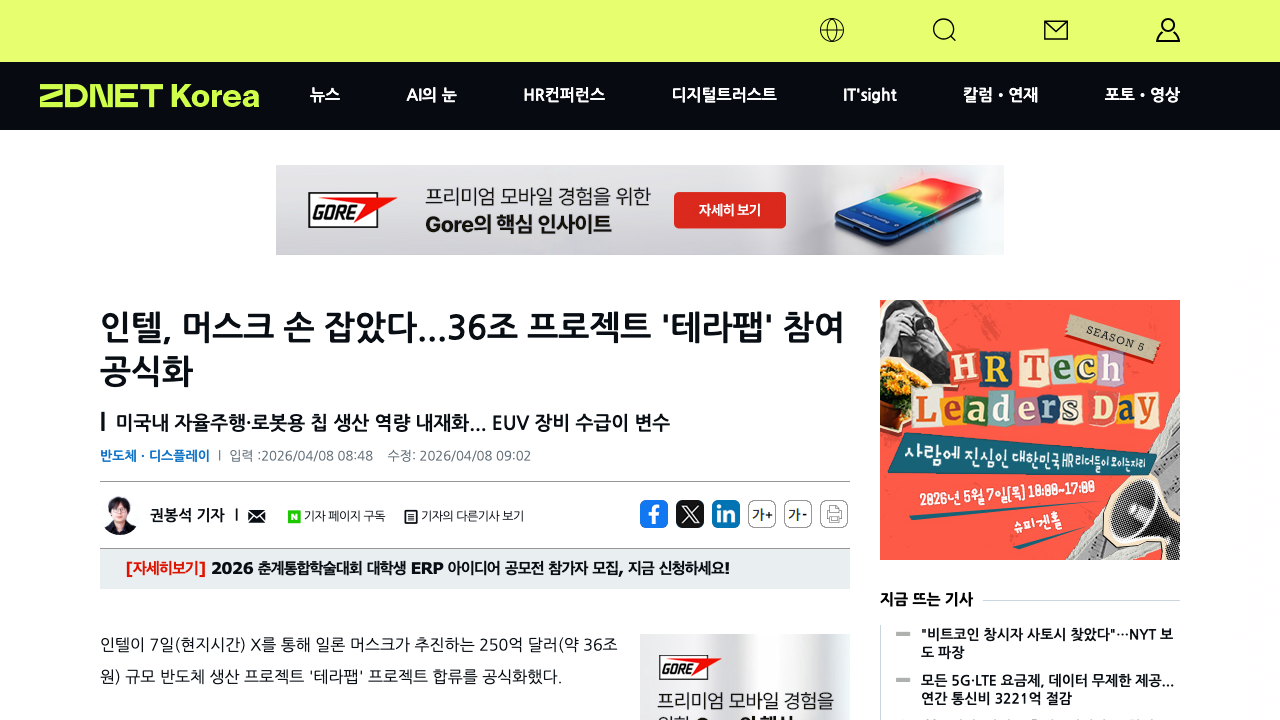
Task: Subscribe to 기자 페이지 구독
Action: point(336,516)
